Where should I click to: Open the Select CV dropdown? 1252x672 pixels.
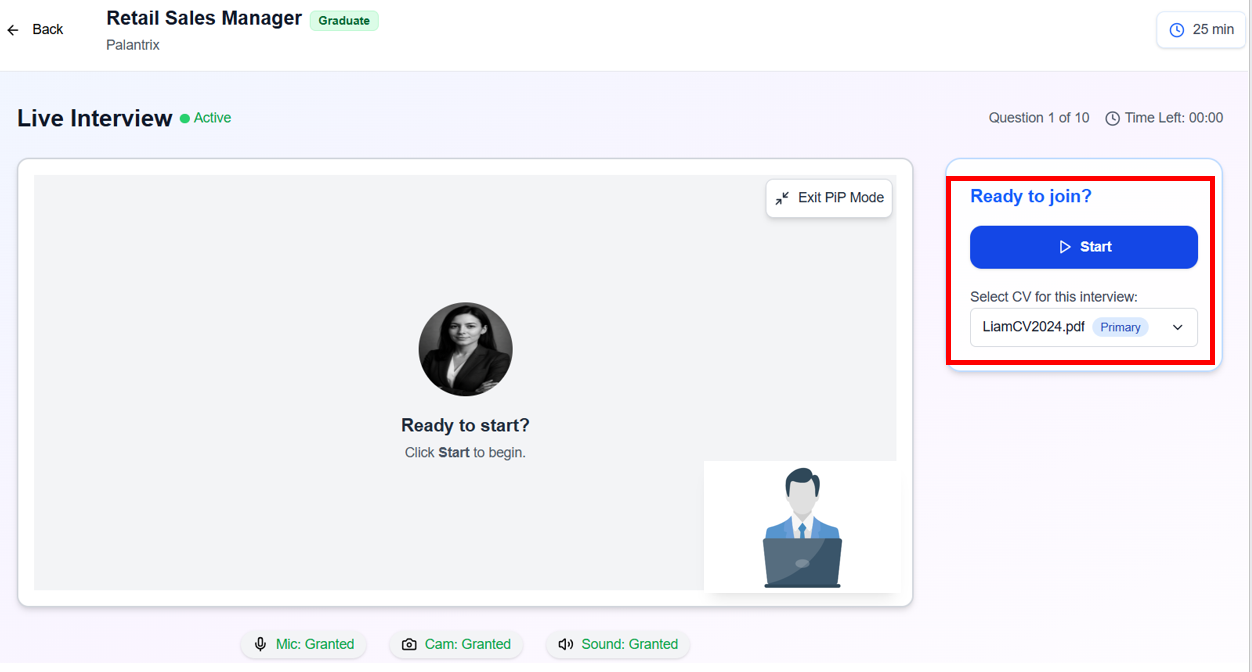(x=1084, y=327)
